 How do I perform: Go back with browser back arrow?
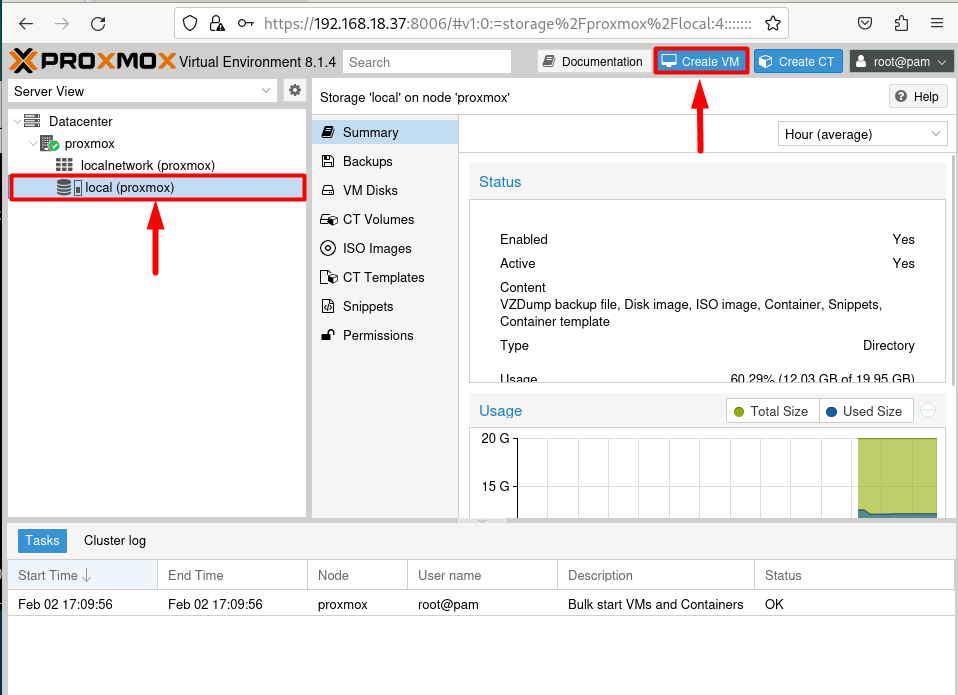point(26,24)
